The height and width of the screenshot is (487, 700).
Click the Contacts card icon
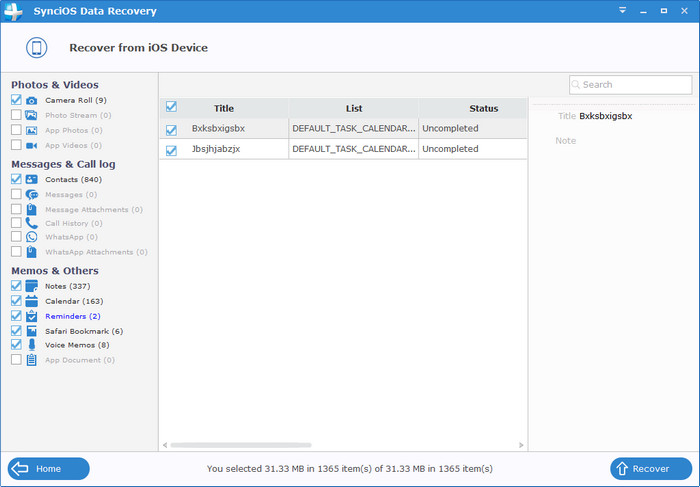[31, 179]
